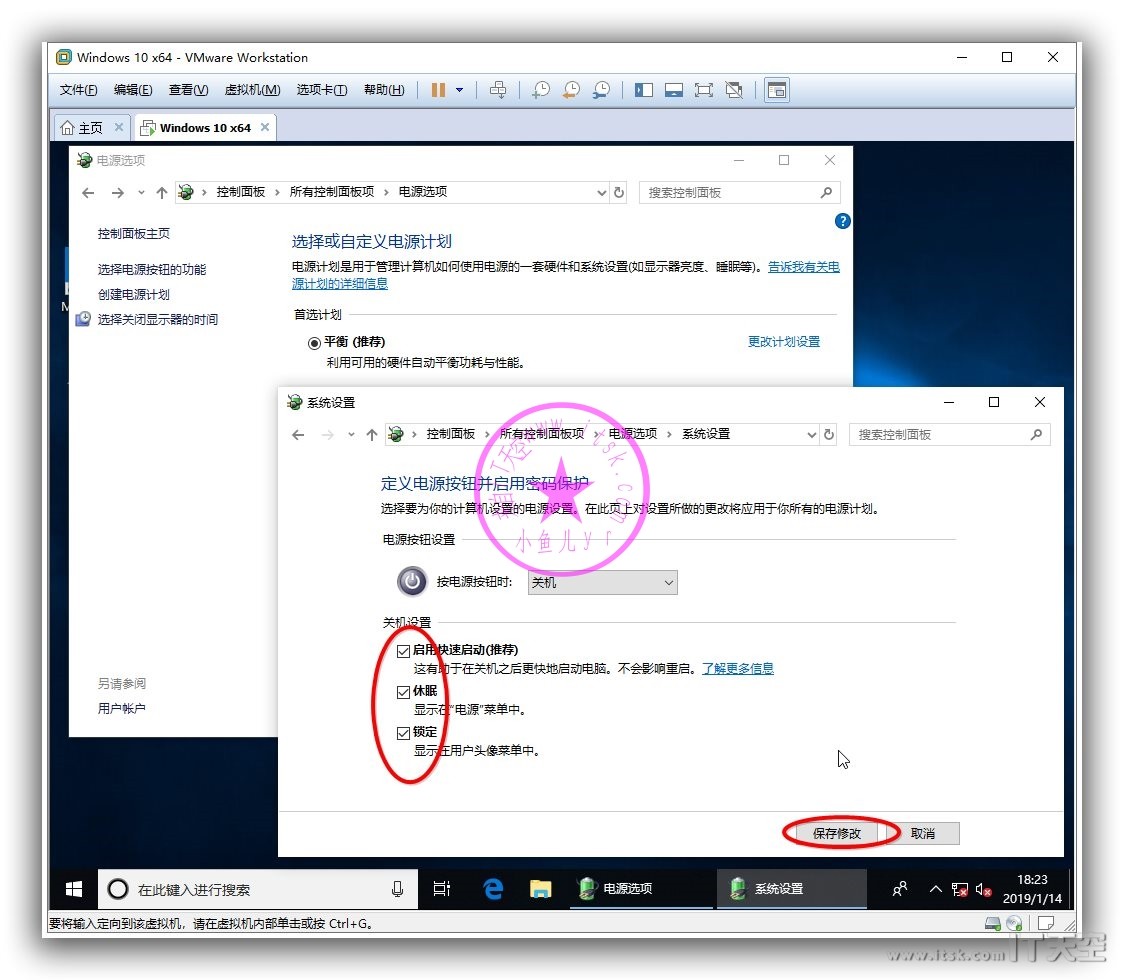Viewport: 1124px width, 980px height.
Task: Open the 帮助(H) menu
Action: pyautogui.click(x=384, y=90)
